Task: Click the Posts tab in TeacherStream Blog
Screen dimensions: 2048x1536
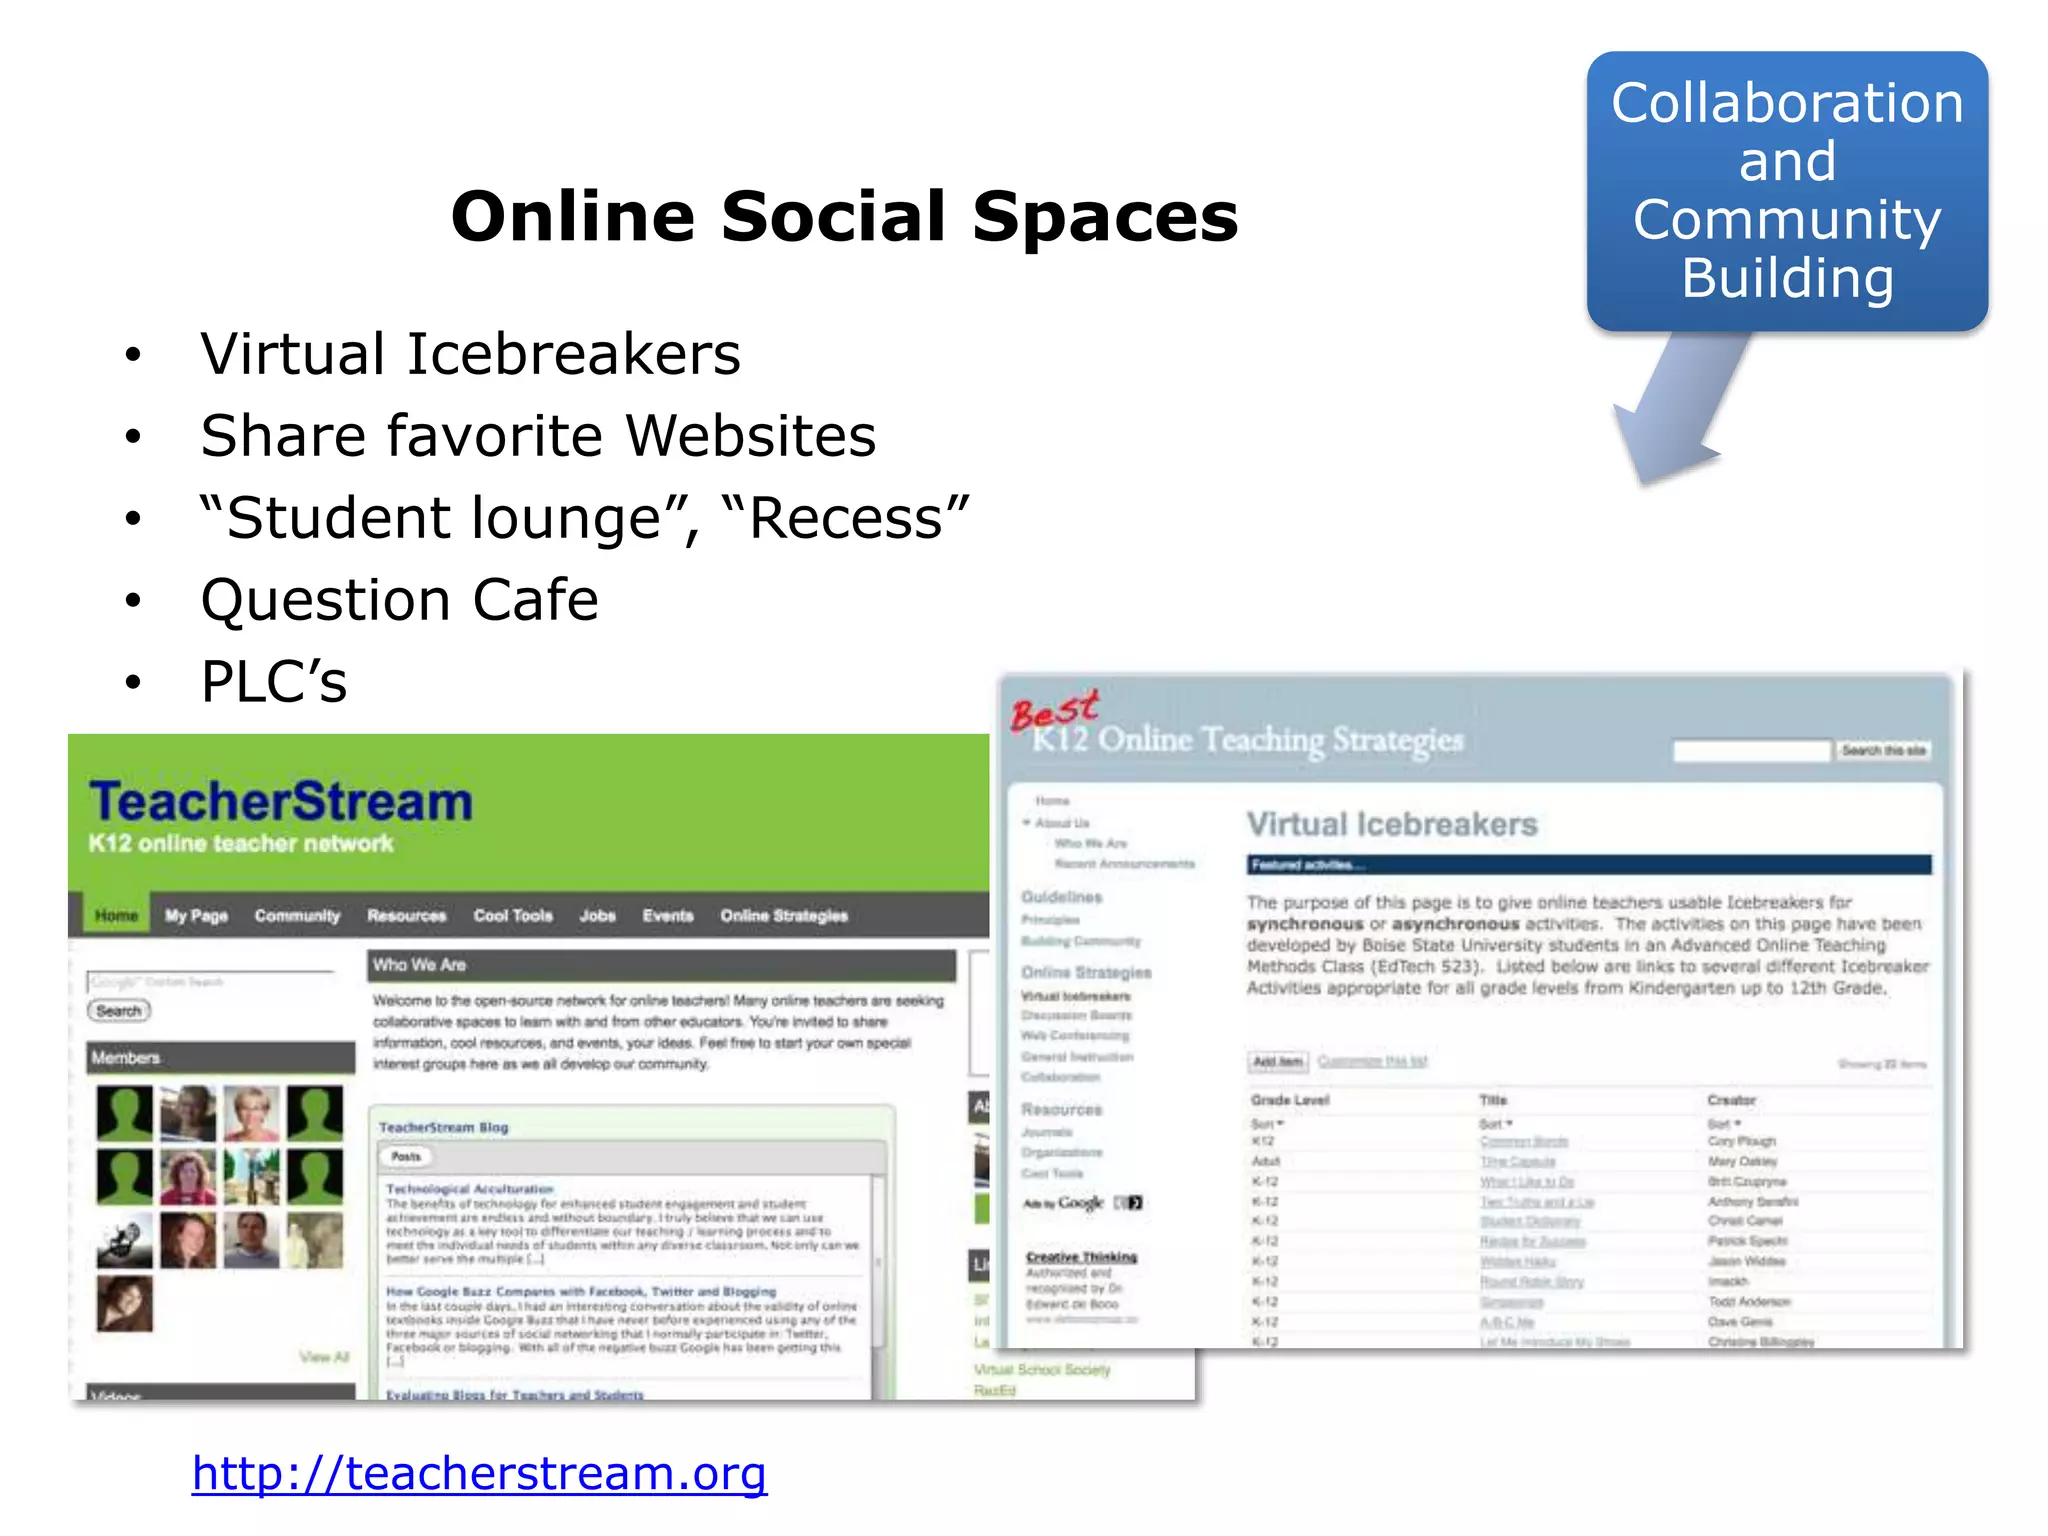Action: pos(406,1157)
